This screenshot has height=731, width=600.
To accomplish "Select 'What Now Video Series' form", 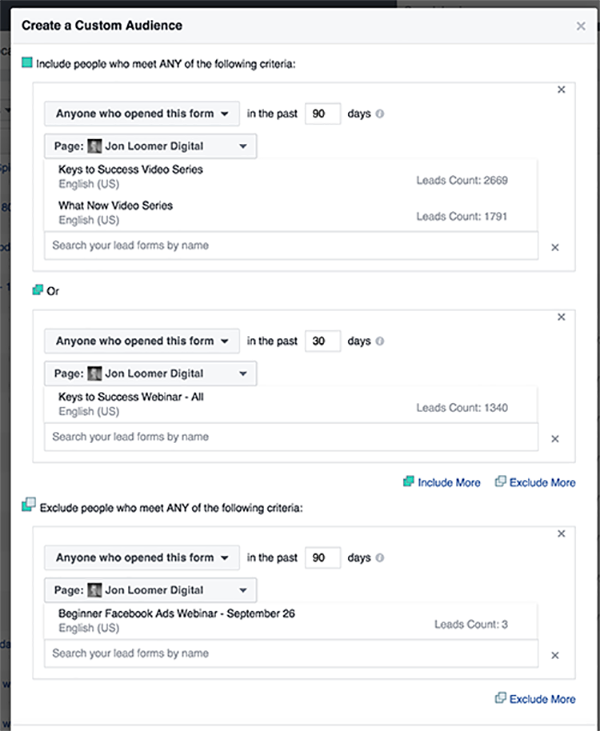I will coord(290,213).
